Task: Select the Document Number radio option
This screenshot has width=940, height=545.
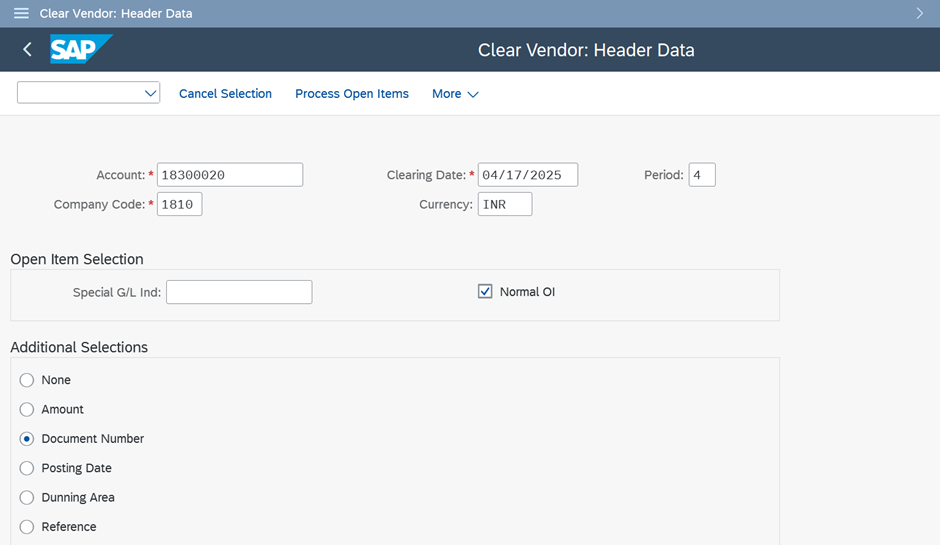Action: point(26,439)
